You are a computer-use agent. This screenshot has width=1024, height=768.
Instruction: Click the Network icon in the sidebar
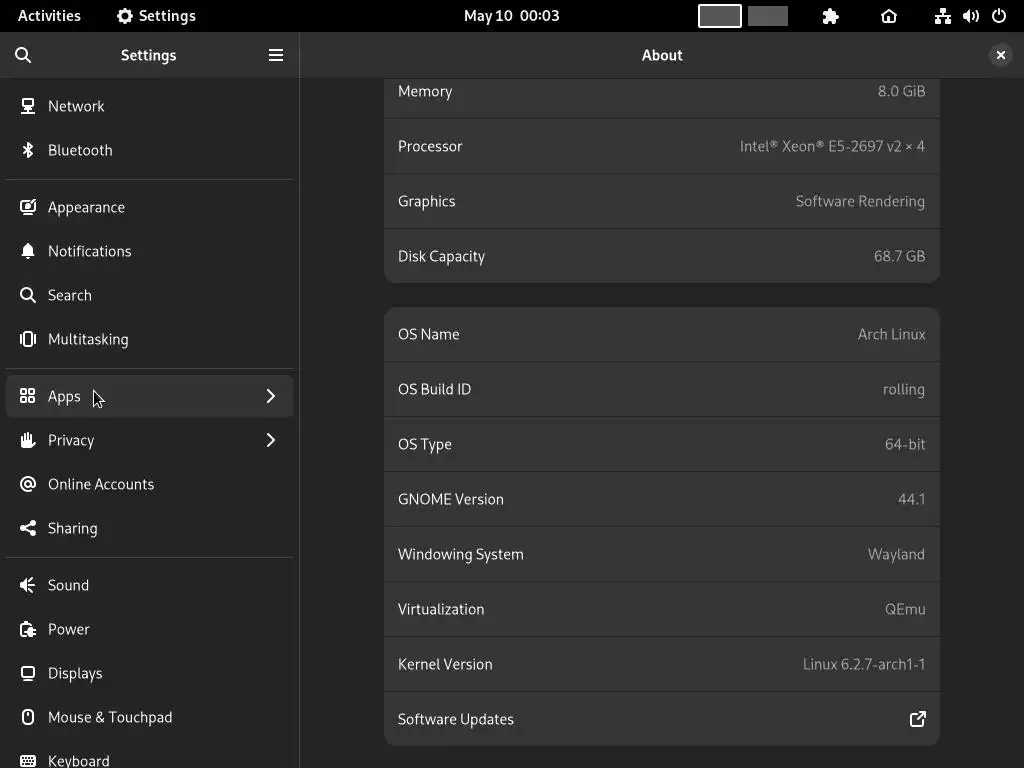tap(27, 106)
